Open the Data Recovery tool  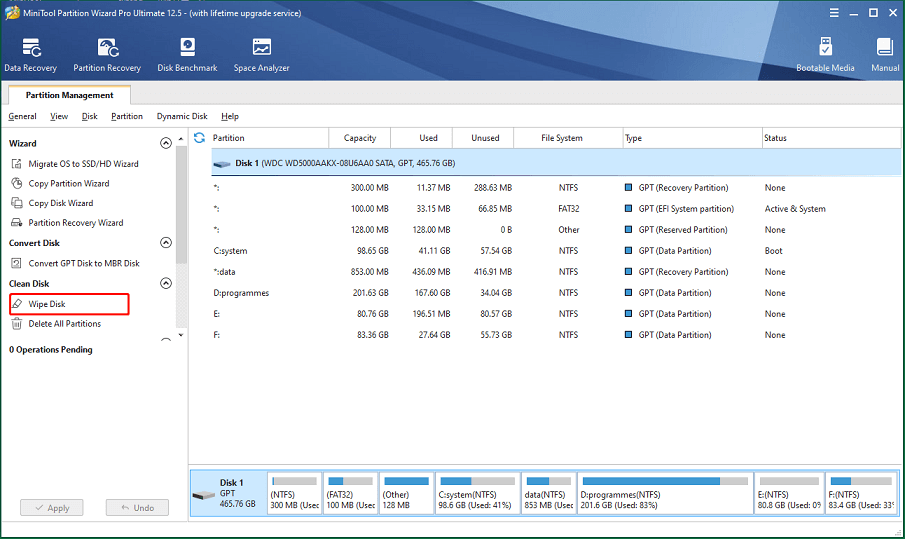pyautogui.click(x=31, y=55)
